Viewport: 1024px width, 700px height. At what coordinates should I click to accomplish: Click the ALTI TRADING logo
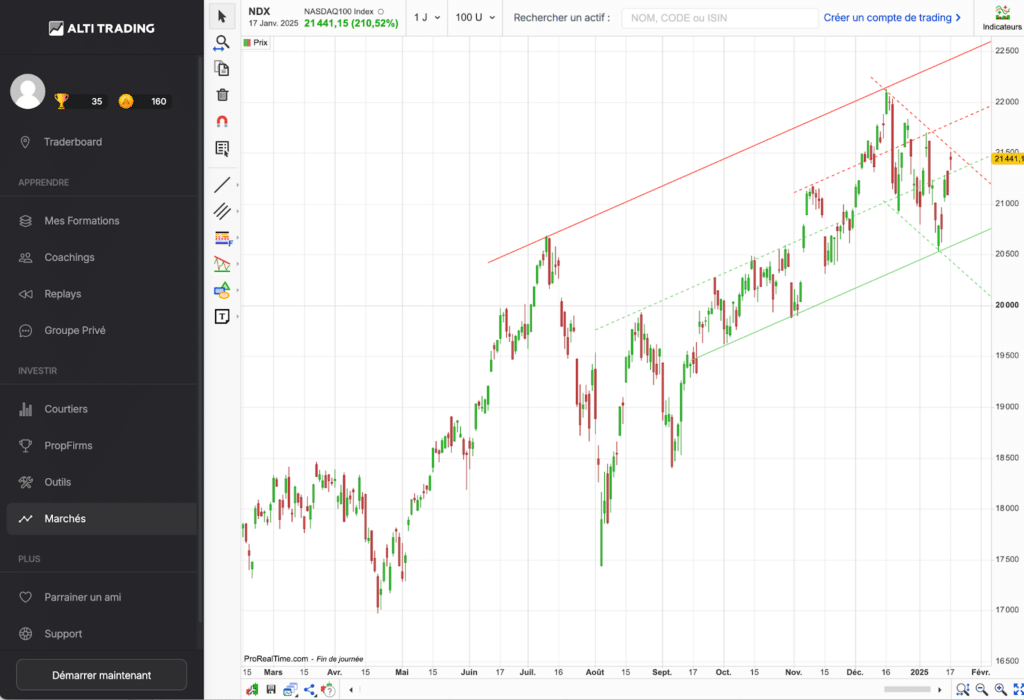(x=102, y=28)
